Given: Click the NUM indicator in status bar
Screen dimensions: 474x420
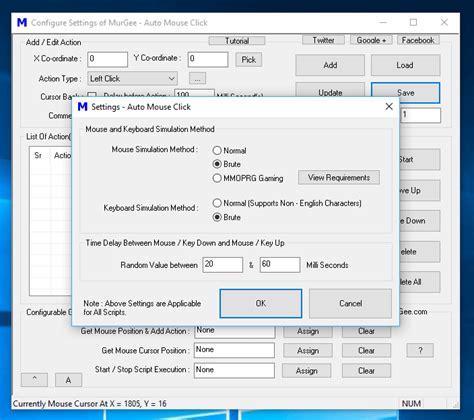Looking at the screenshot, I should [411, 404].
